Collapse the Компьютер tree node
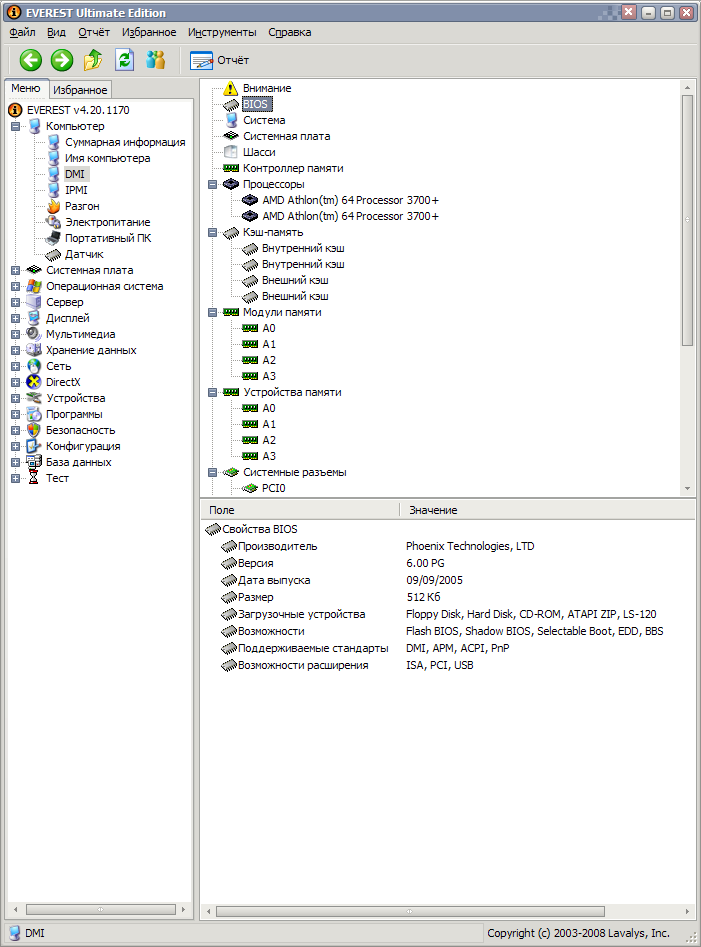The width and height of the screenshot is (701, 947). [15, 126]
